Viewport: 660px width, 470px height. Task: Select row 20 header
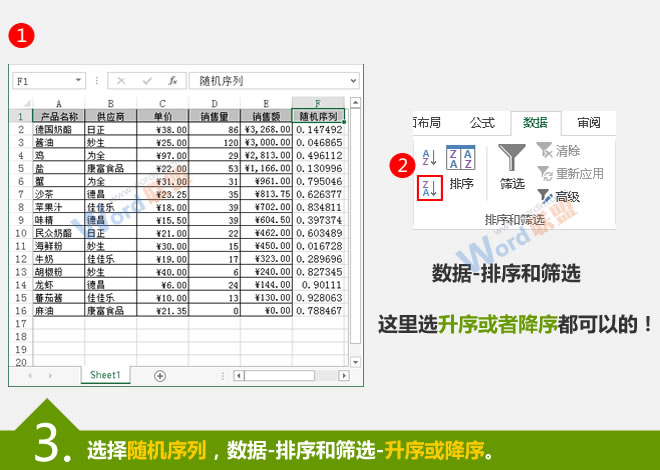[21, 362]
